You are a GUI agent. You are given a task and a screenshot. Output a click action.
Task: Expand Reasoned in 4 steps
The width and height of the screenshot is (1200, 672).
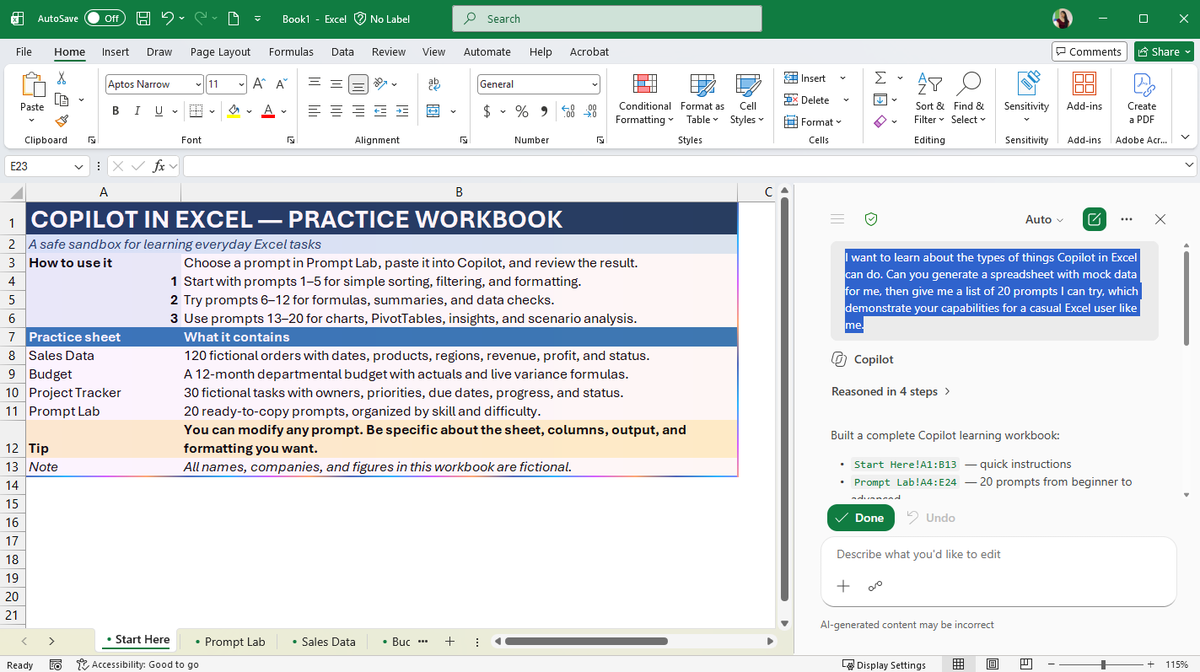[890, 391]
